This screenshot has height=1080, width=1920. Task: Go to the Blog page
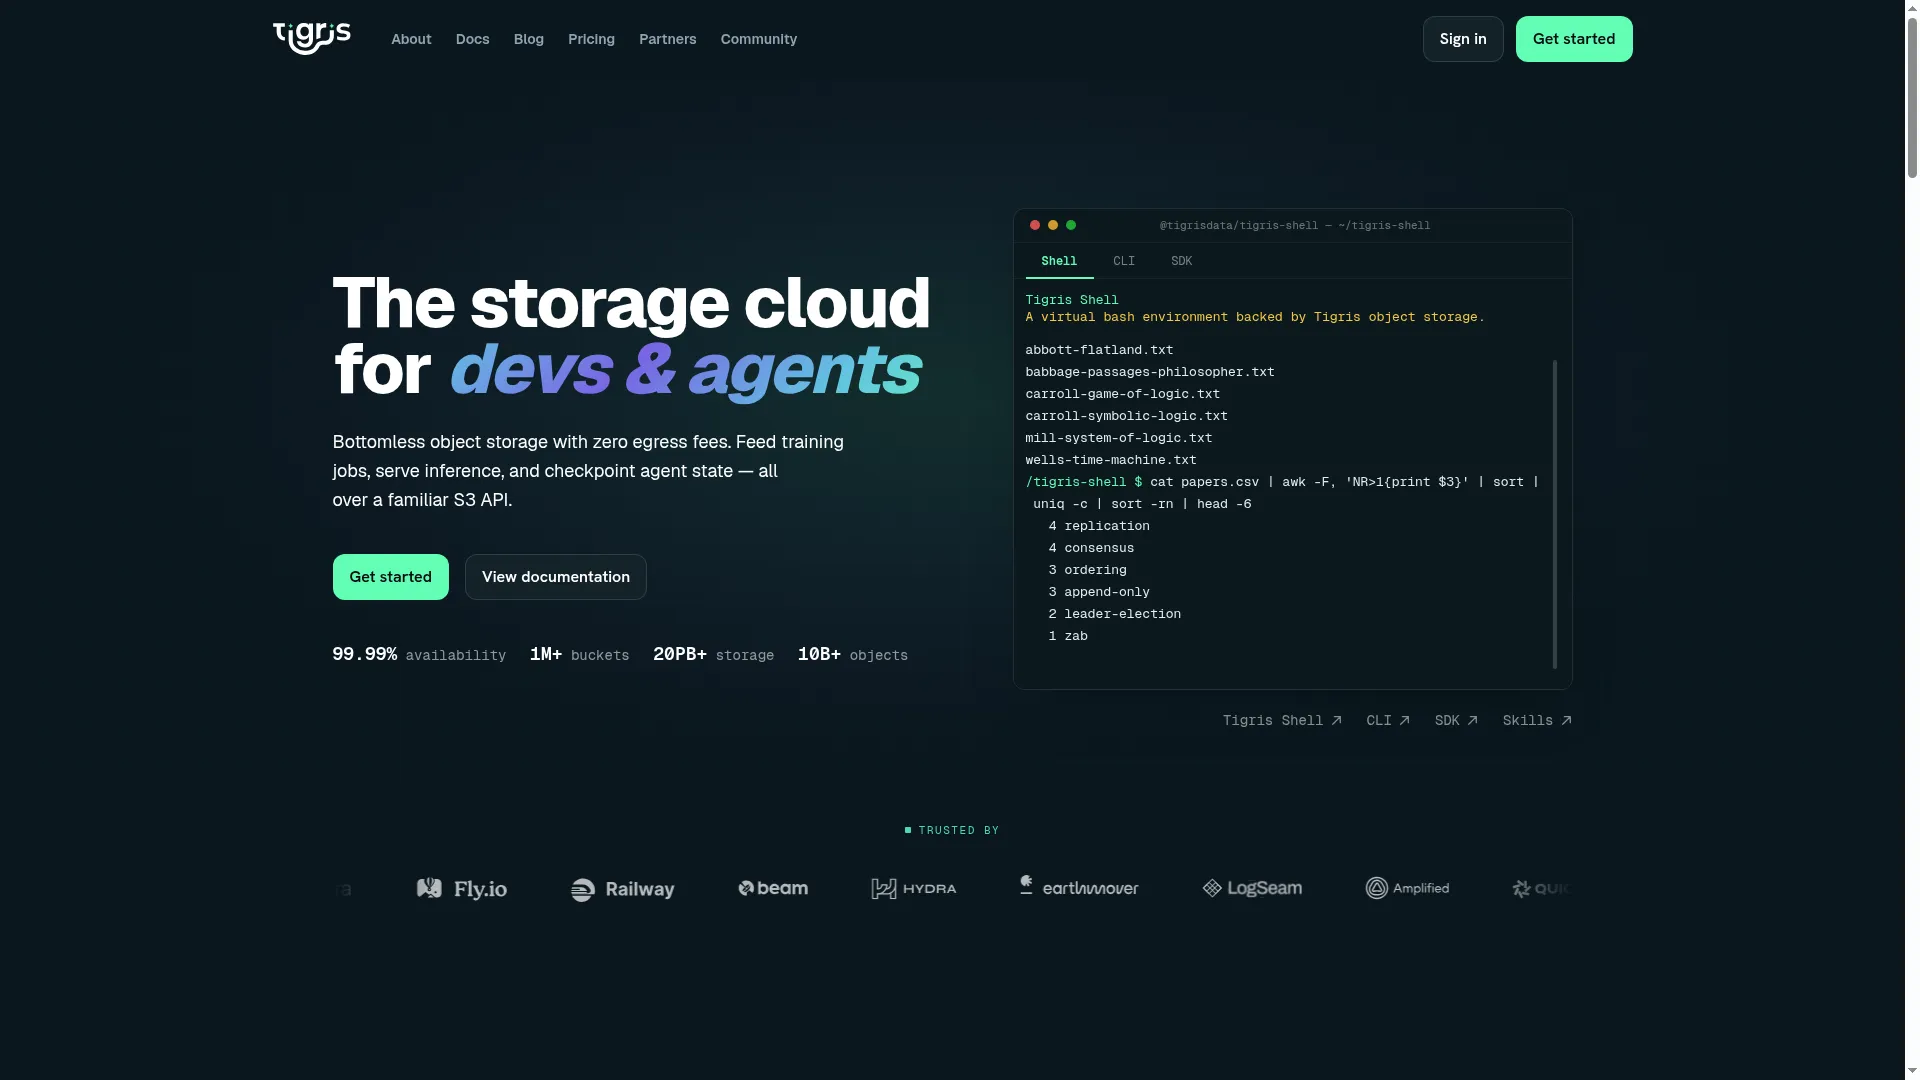[x=528, y=39]
